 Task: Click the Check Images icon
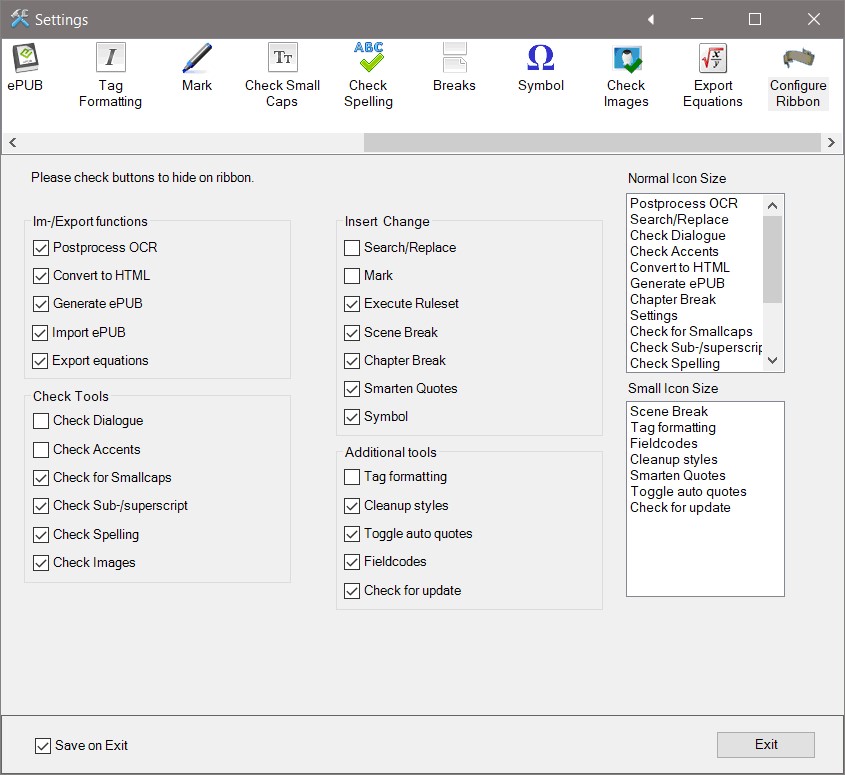pos(626,59)
